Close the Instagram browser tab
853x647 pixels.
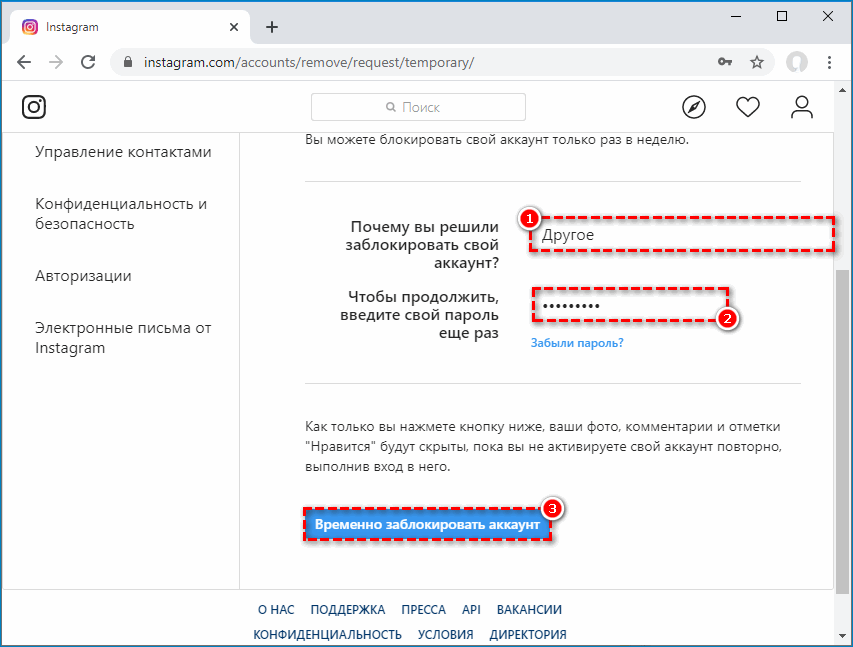(x=234, y=27)
